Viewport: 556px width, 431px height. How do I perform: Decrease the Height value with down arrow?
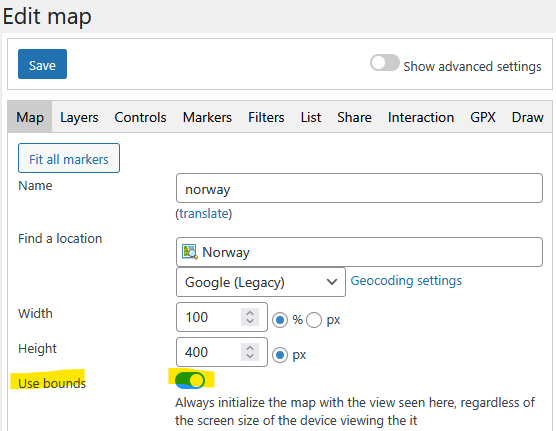[250, 356]
